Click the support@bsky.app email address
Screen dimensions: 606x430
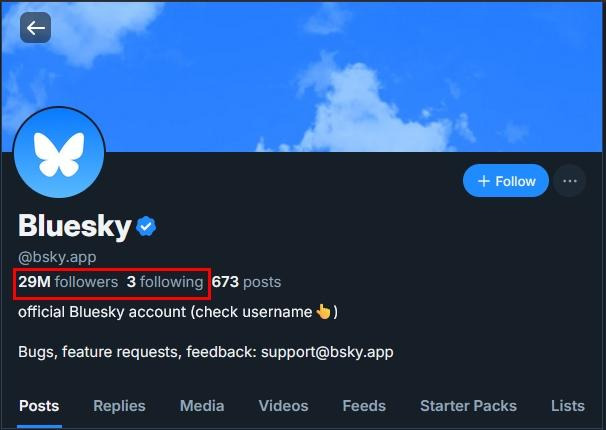327,352
